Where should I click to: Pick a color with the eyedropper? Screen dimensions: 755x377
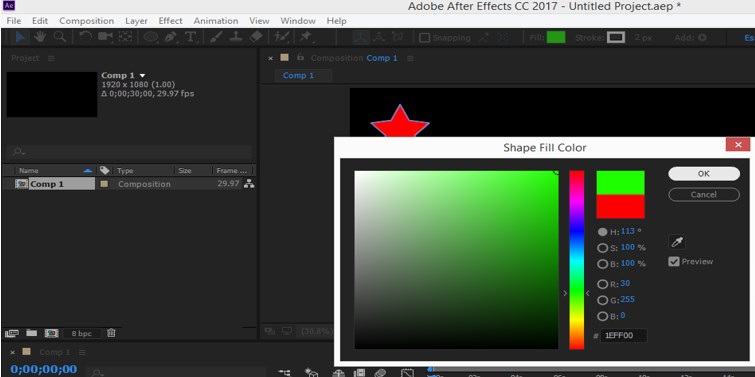pos(677,242)
